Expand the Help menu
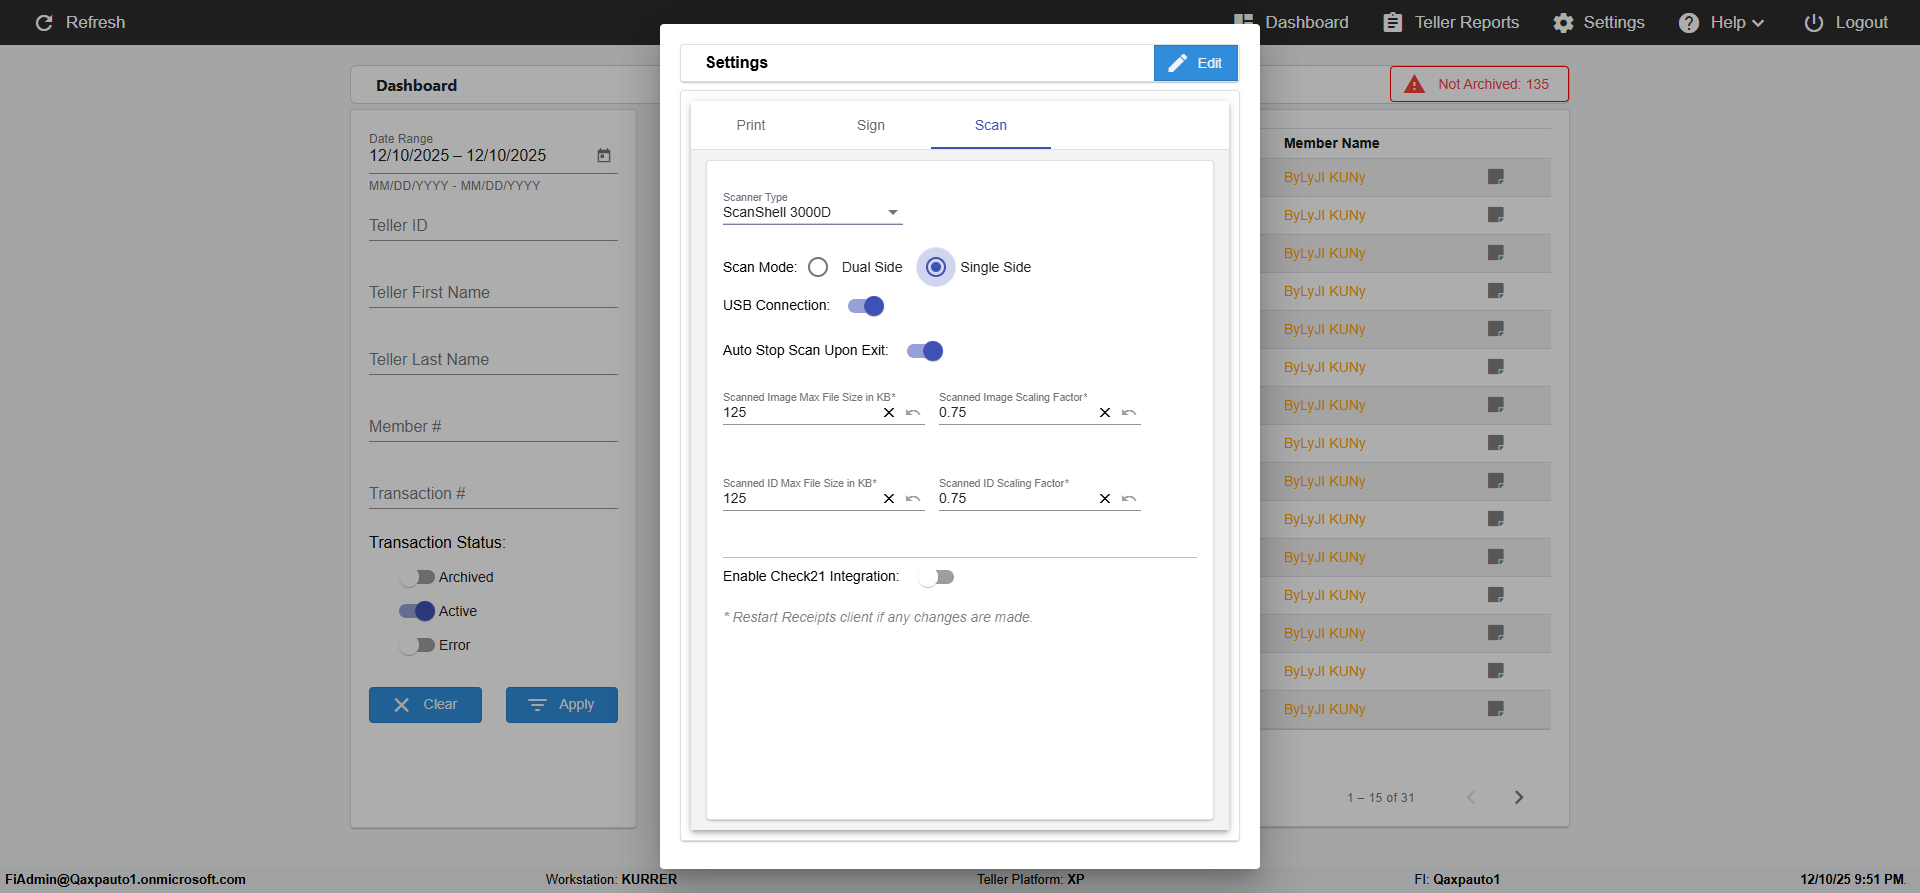 pyautogui.click(x=1722, y=23)
